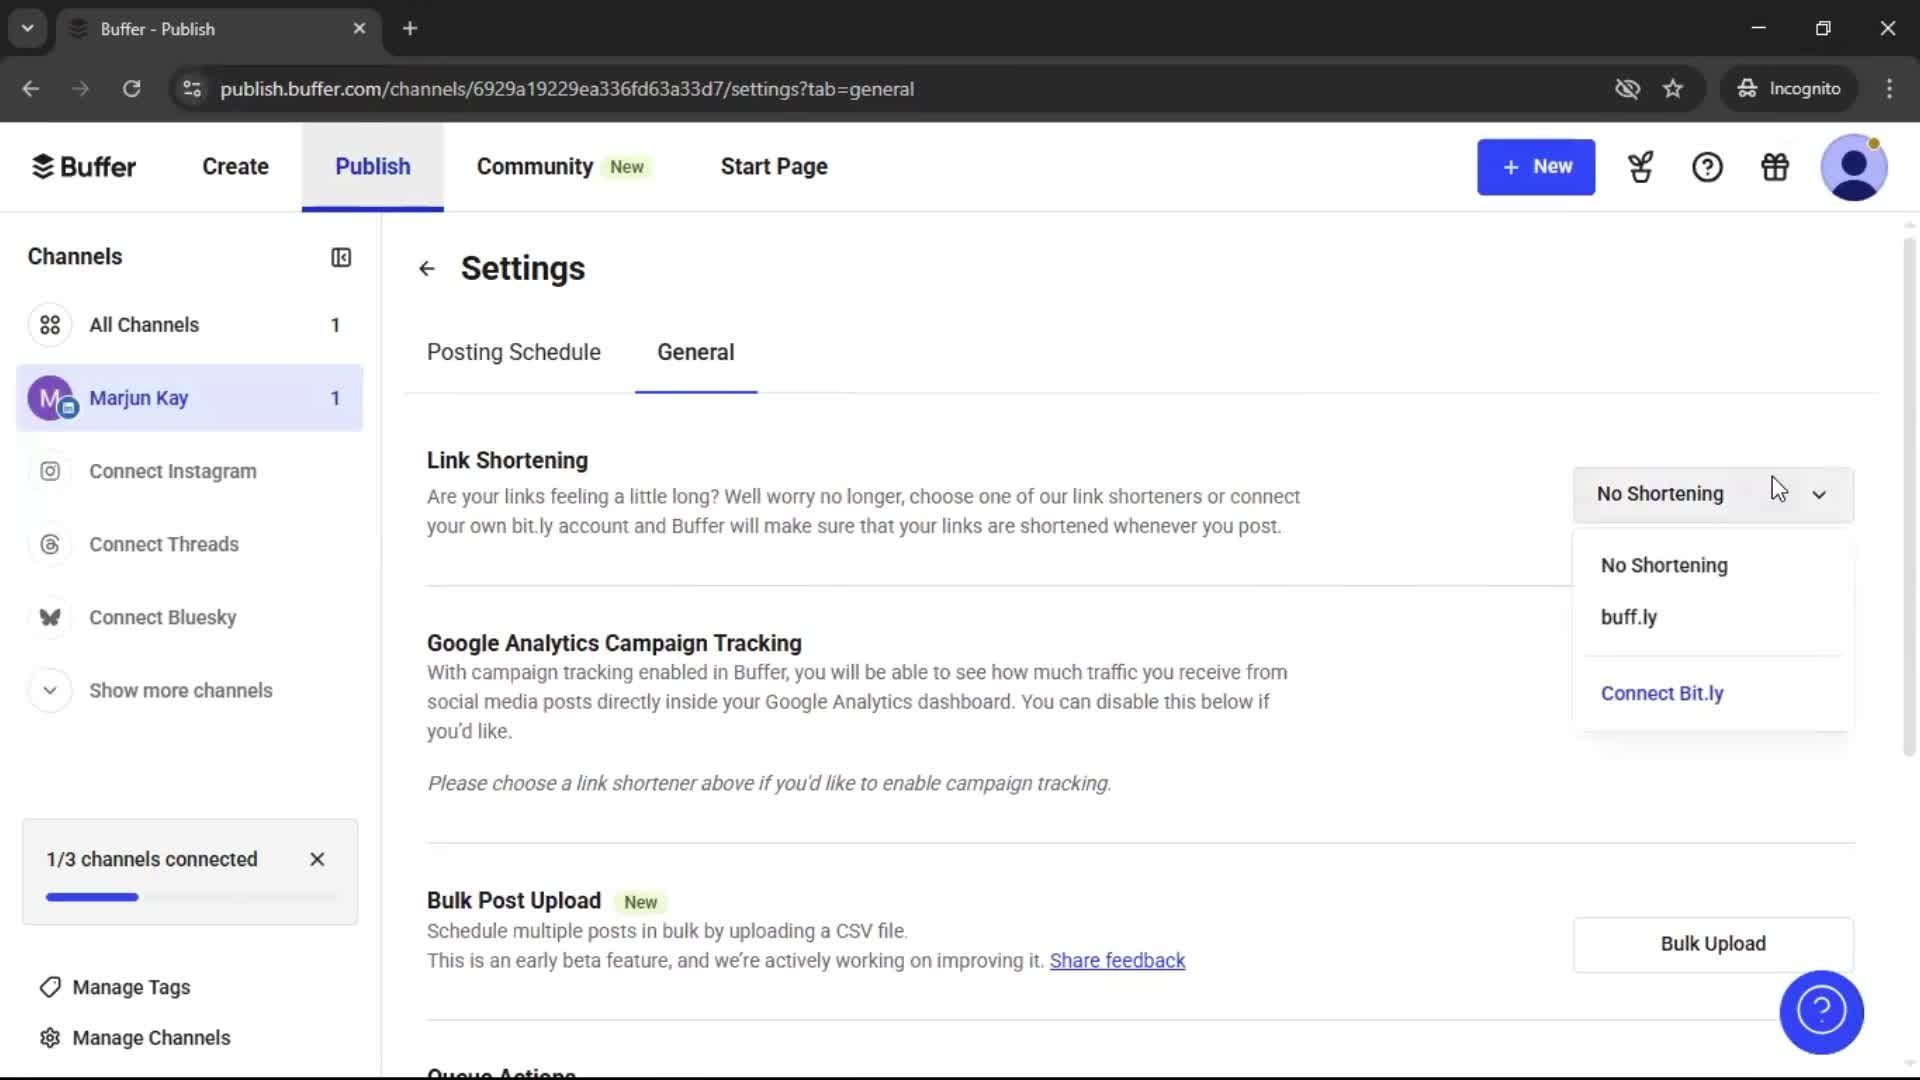Open the No Shortening dropdown
The image size is (1920, 1080).
(x=1711, y=493)
